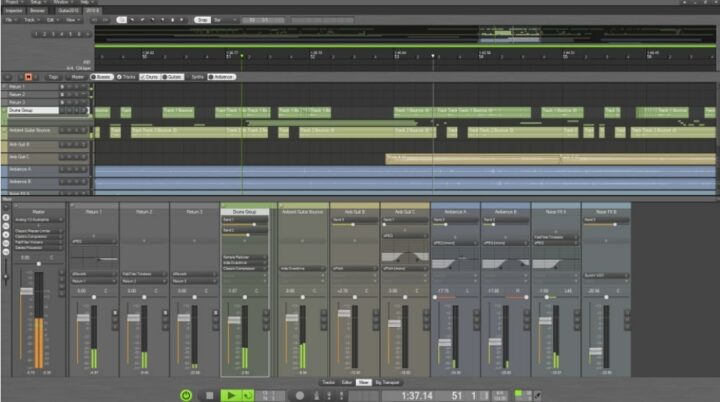Open the Project menu

point(12,3)
